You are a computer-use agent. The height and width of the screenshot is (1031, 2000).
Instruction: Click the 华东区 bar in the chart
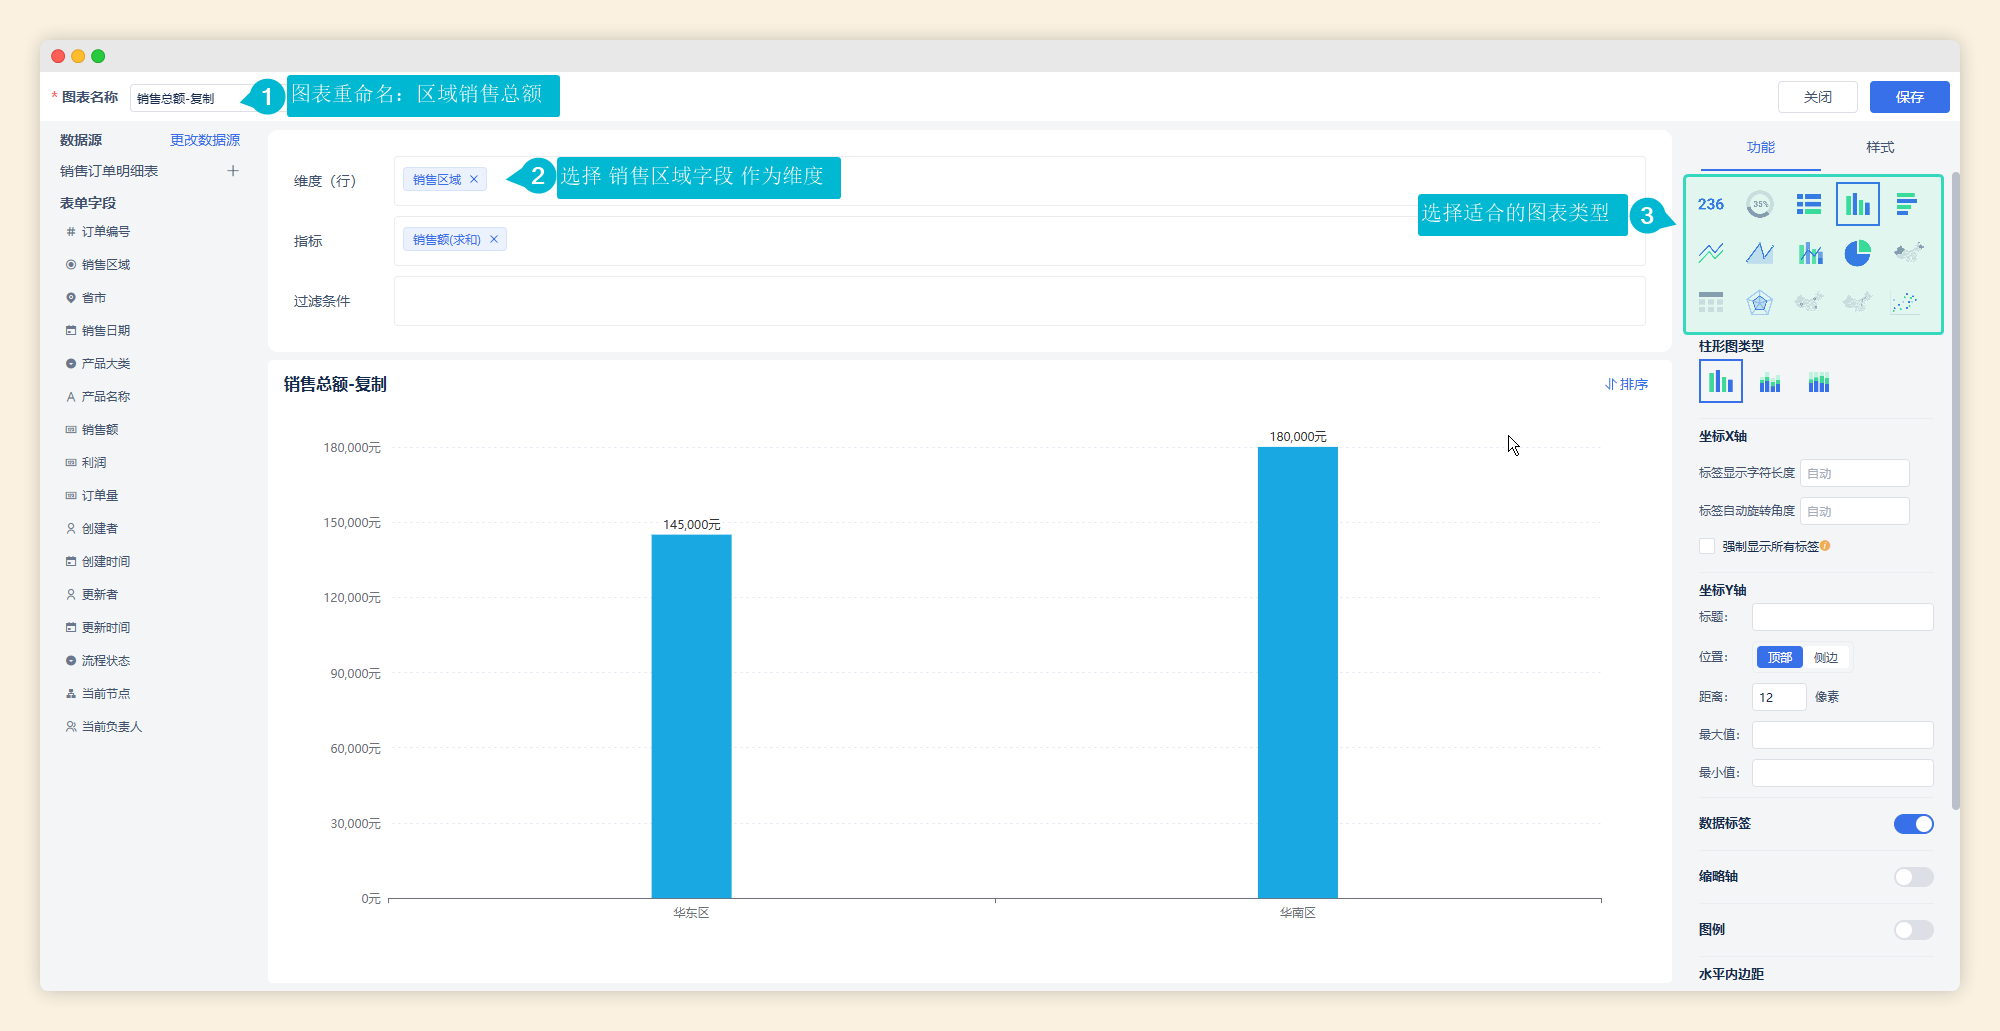691,716
